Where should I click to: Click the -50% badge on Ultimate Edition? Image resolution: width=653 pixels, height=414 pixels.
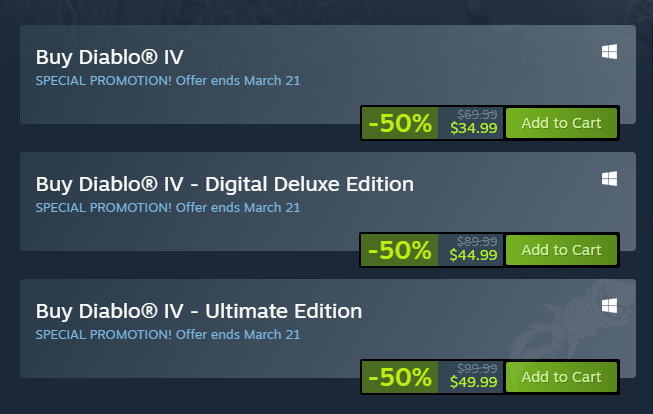point(400,377)
